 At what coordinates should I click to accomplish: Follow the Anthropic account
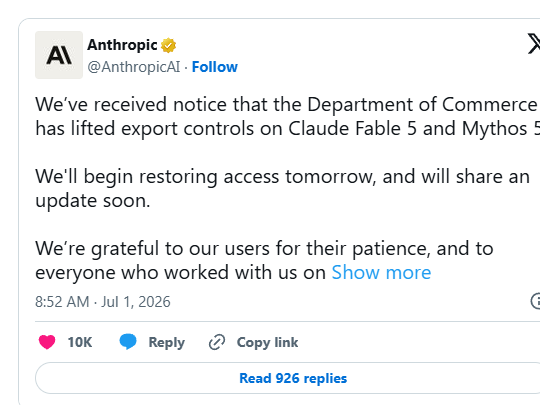215,67
